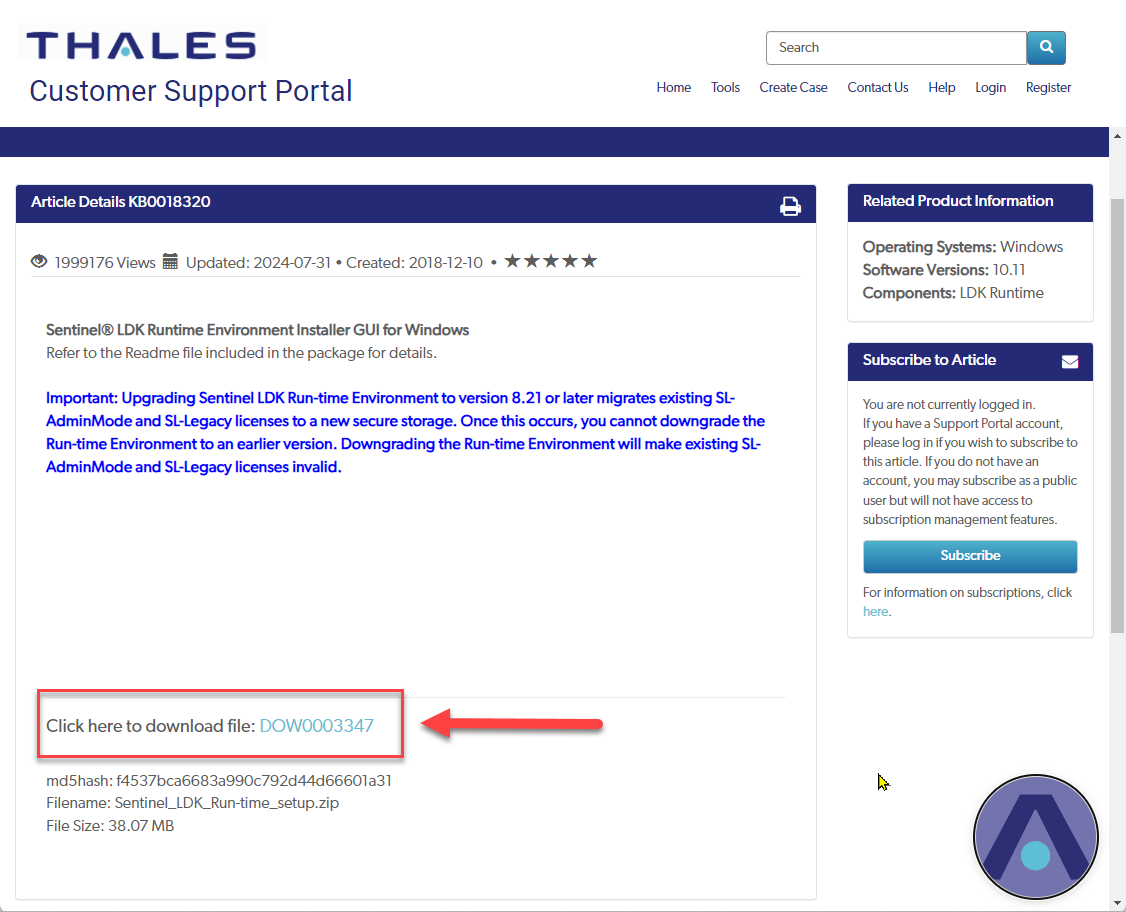Screen dimensions: 1126x912
Task: Click 'You are not currently logged in' text
Action: point(949,404)
